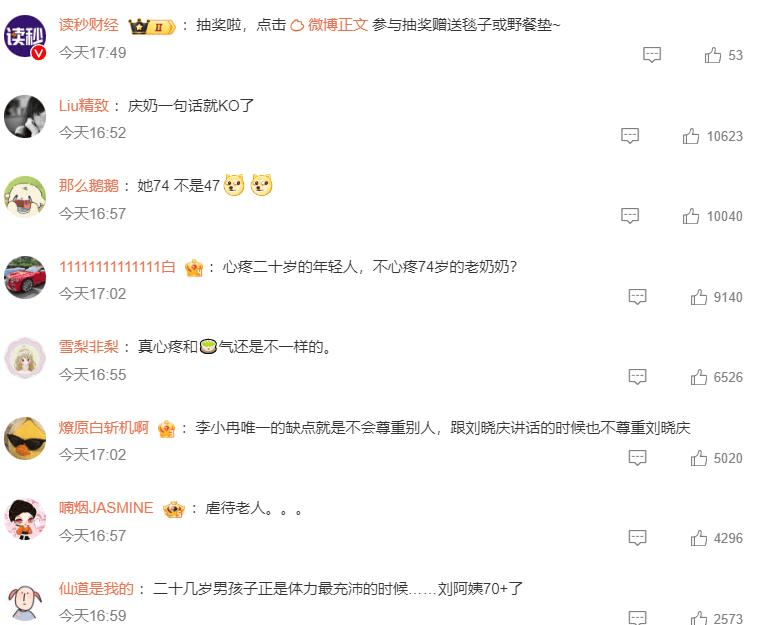This screenshot has width=762, height=625.
Task: Open reply for Liu精致's comment
Action: (x=630, y=136)
